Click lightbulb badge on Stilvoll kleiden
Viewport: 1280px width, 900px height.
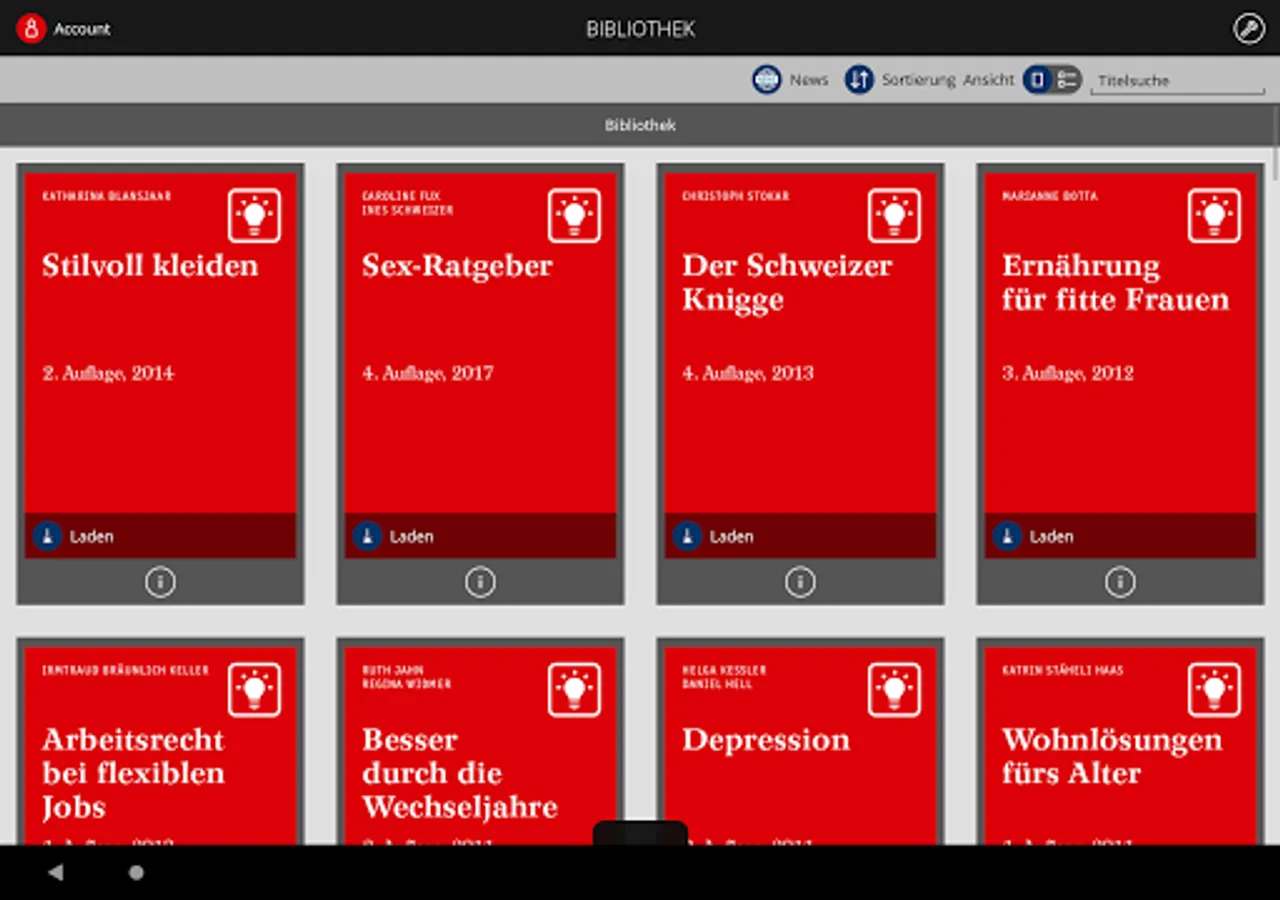point(254,215)
